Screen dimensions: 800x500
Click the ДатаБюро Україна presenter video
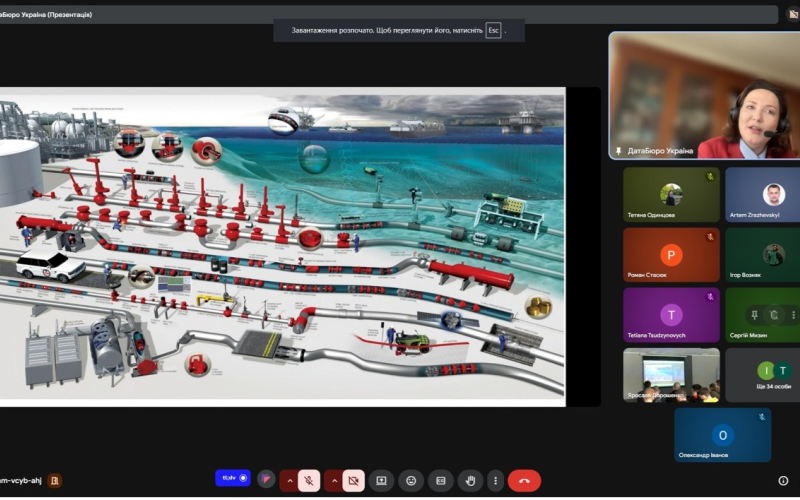pos(705,95)
